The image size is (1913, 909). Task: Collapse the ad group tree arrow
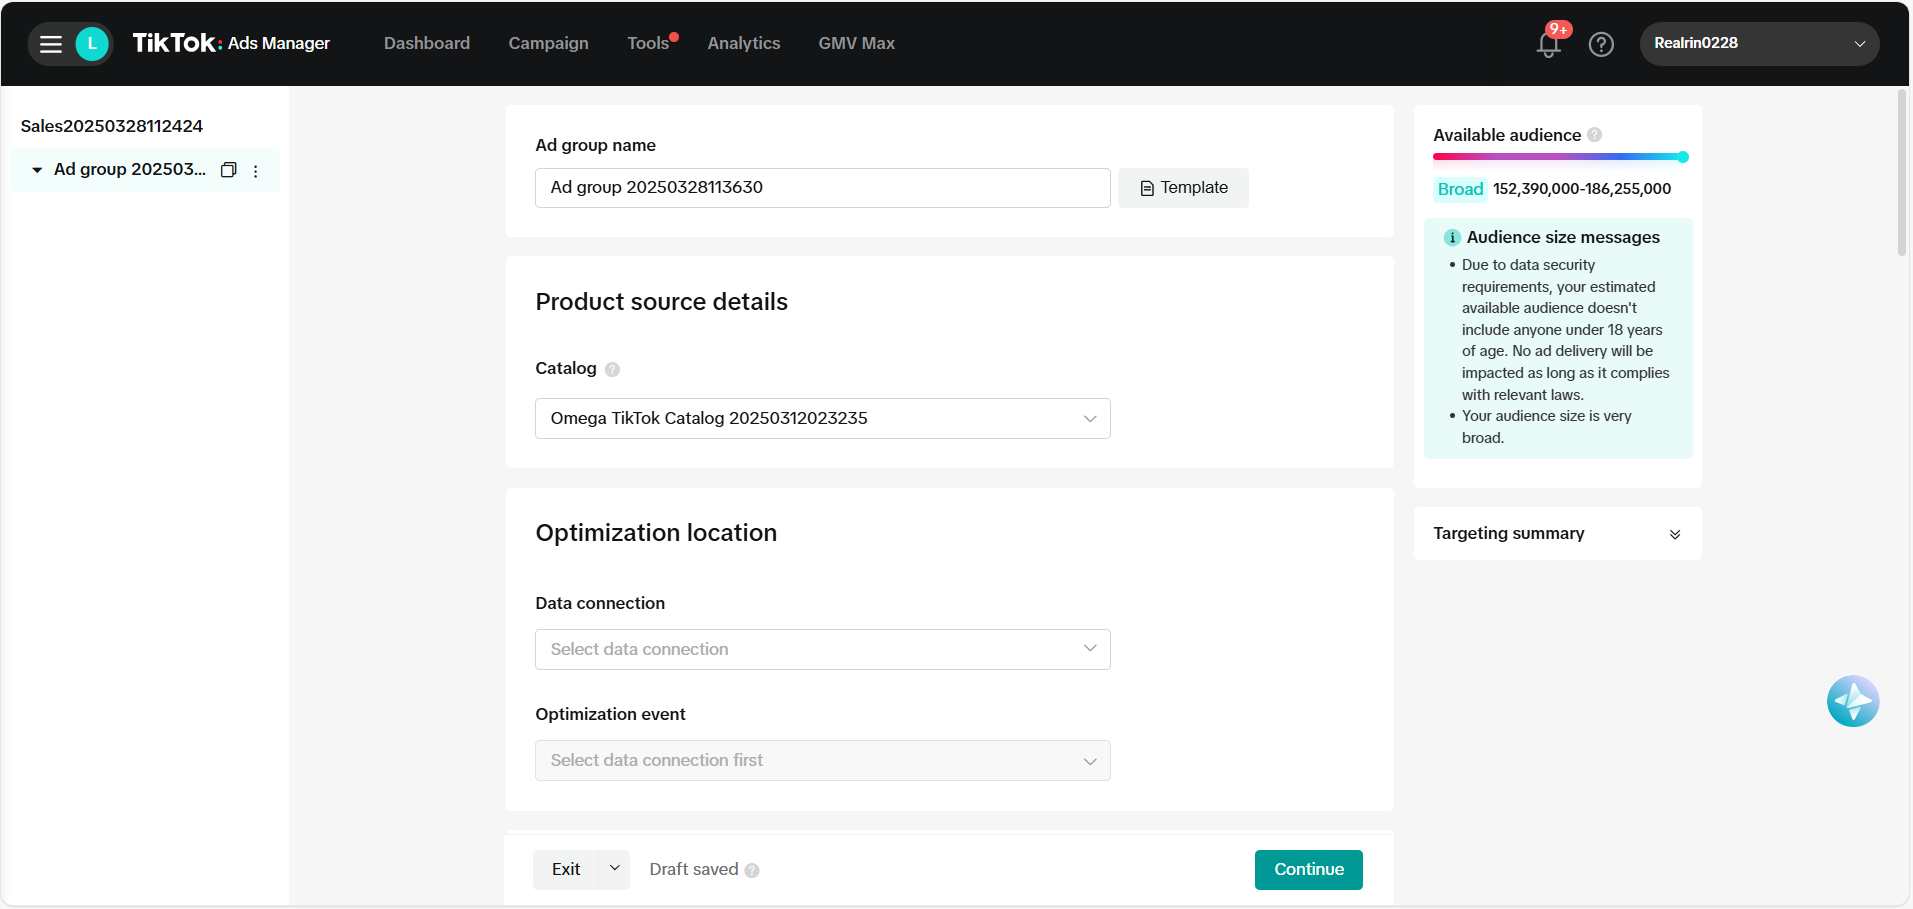point(37,170)
